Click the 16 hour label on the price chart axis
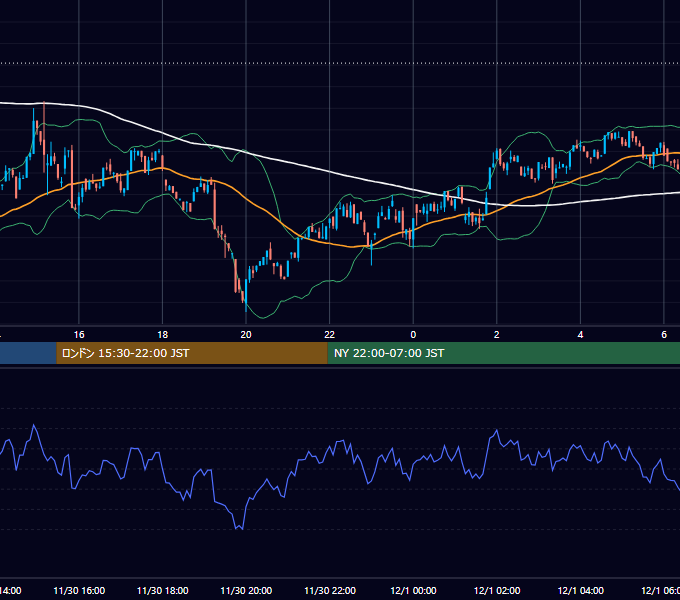The width and height of the screenshot is (680, 600). click(x=79, y=335)
